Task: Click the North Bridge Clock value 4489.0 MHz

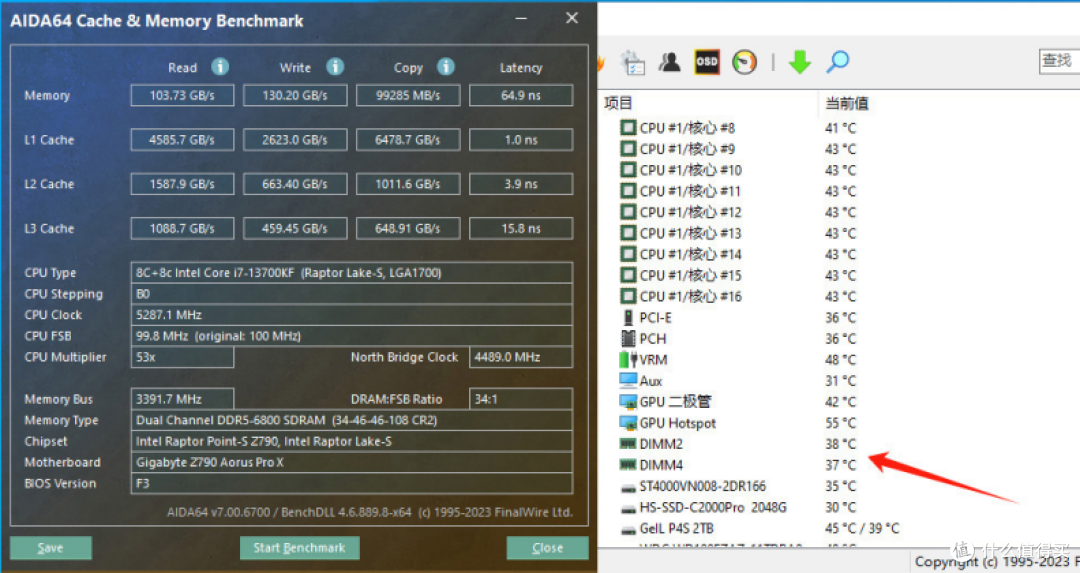Action: pos(521,357)
